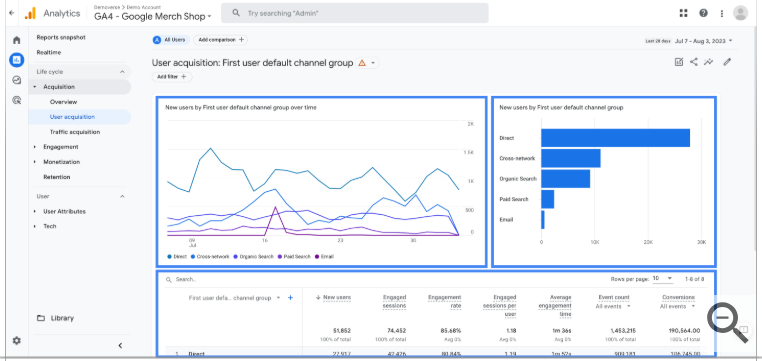Open Admin settings gear icon
This screenshot has height=361, width=762.
coord(17,341)
